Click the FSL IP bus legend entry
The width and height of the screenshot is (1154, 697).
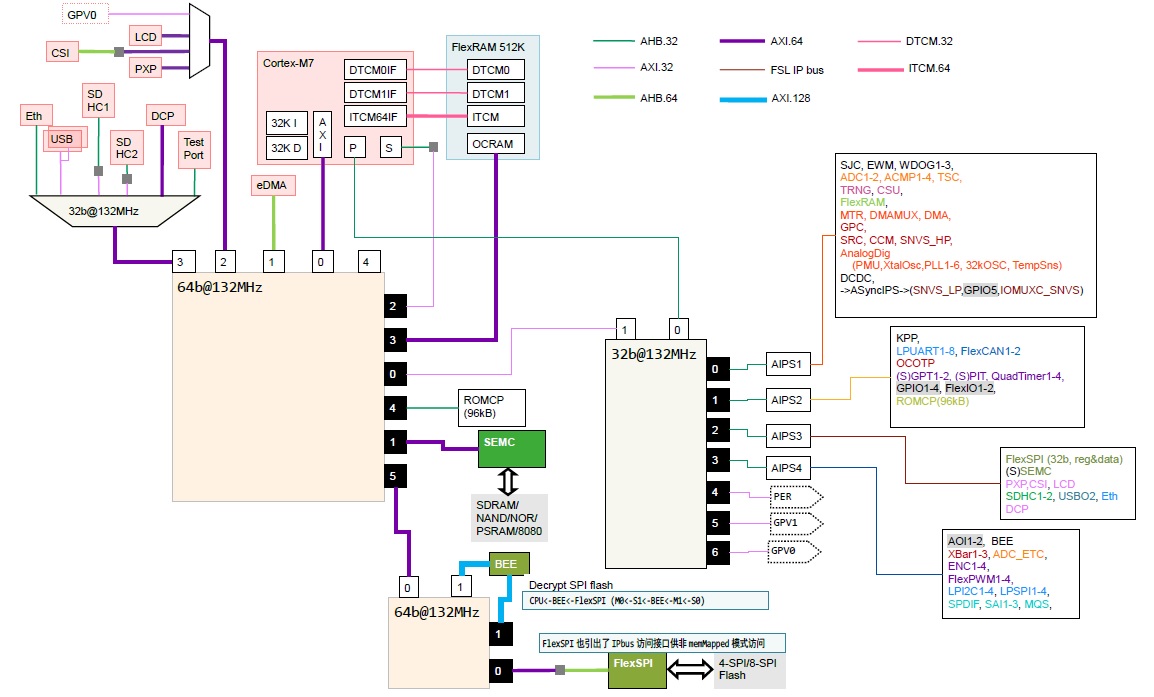pos(772,70)
